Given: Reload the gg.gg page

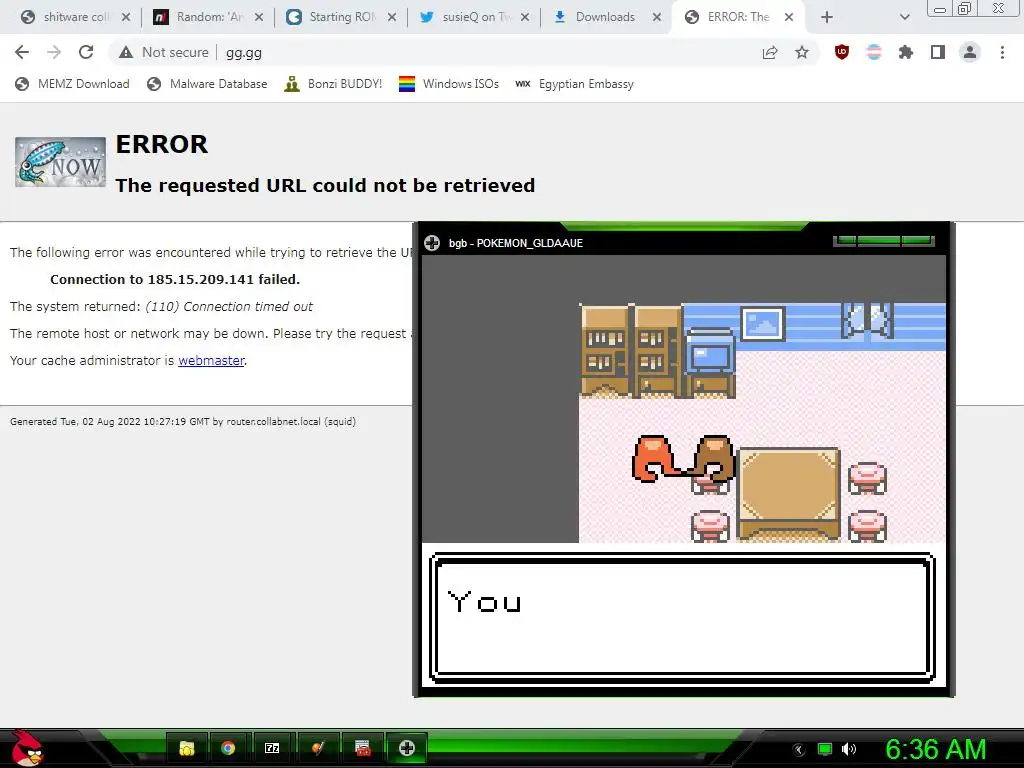Looking at the screenshot, I should (x=86, y=52).
